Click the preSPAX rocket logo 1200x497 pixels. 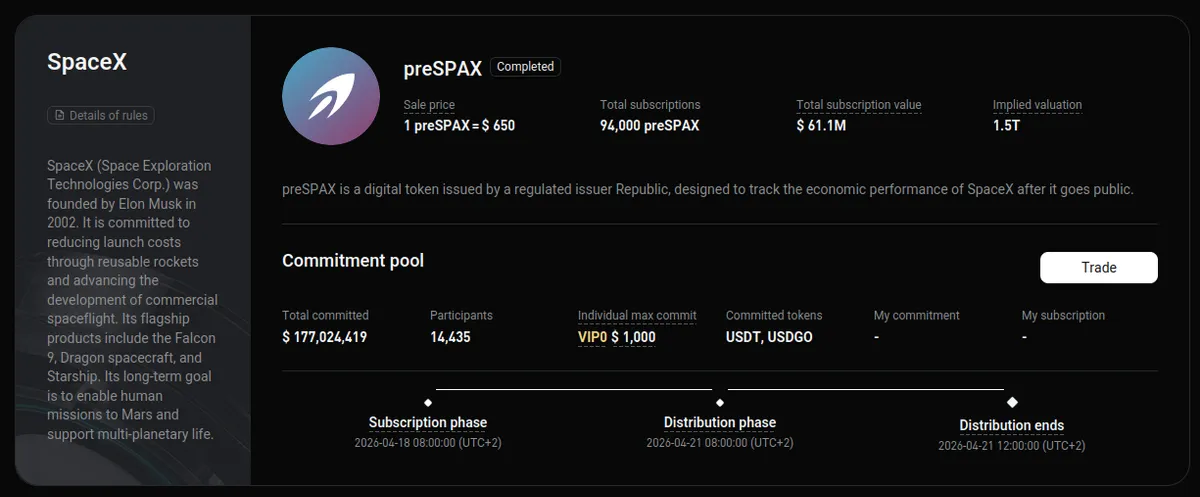pos(331,97)
